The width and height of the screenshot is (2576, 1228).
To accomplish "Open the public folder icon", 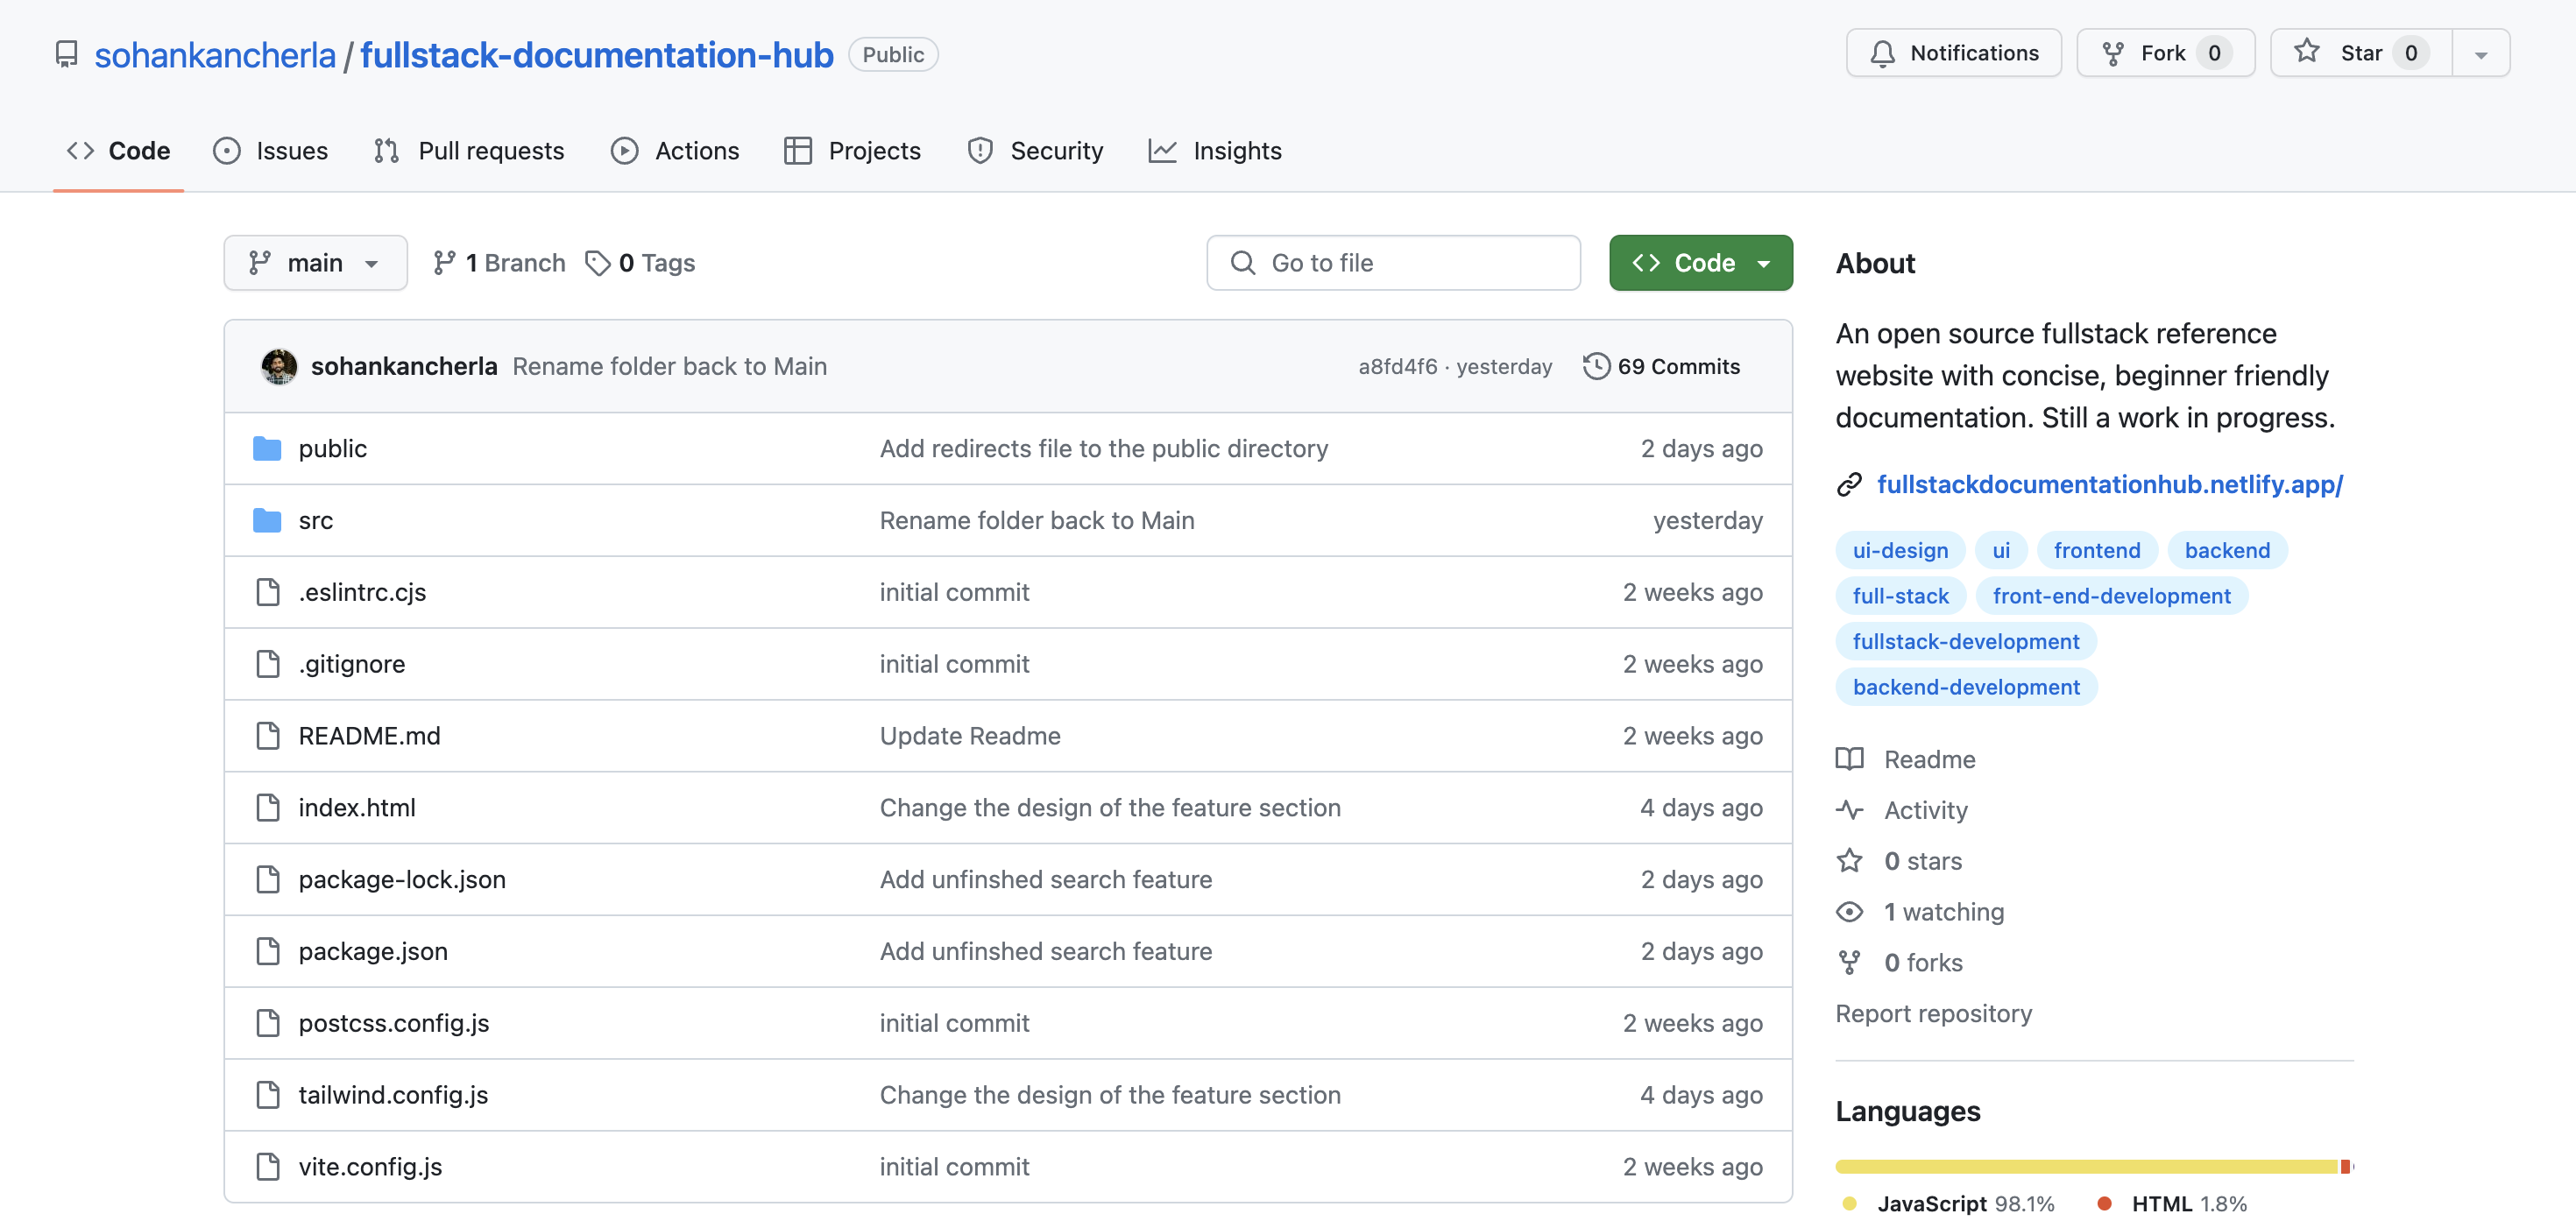I will [x=267, y=448].
